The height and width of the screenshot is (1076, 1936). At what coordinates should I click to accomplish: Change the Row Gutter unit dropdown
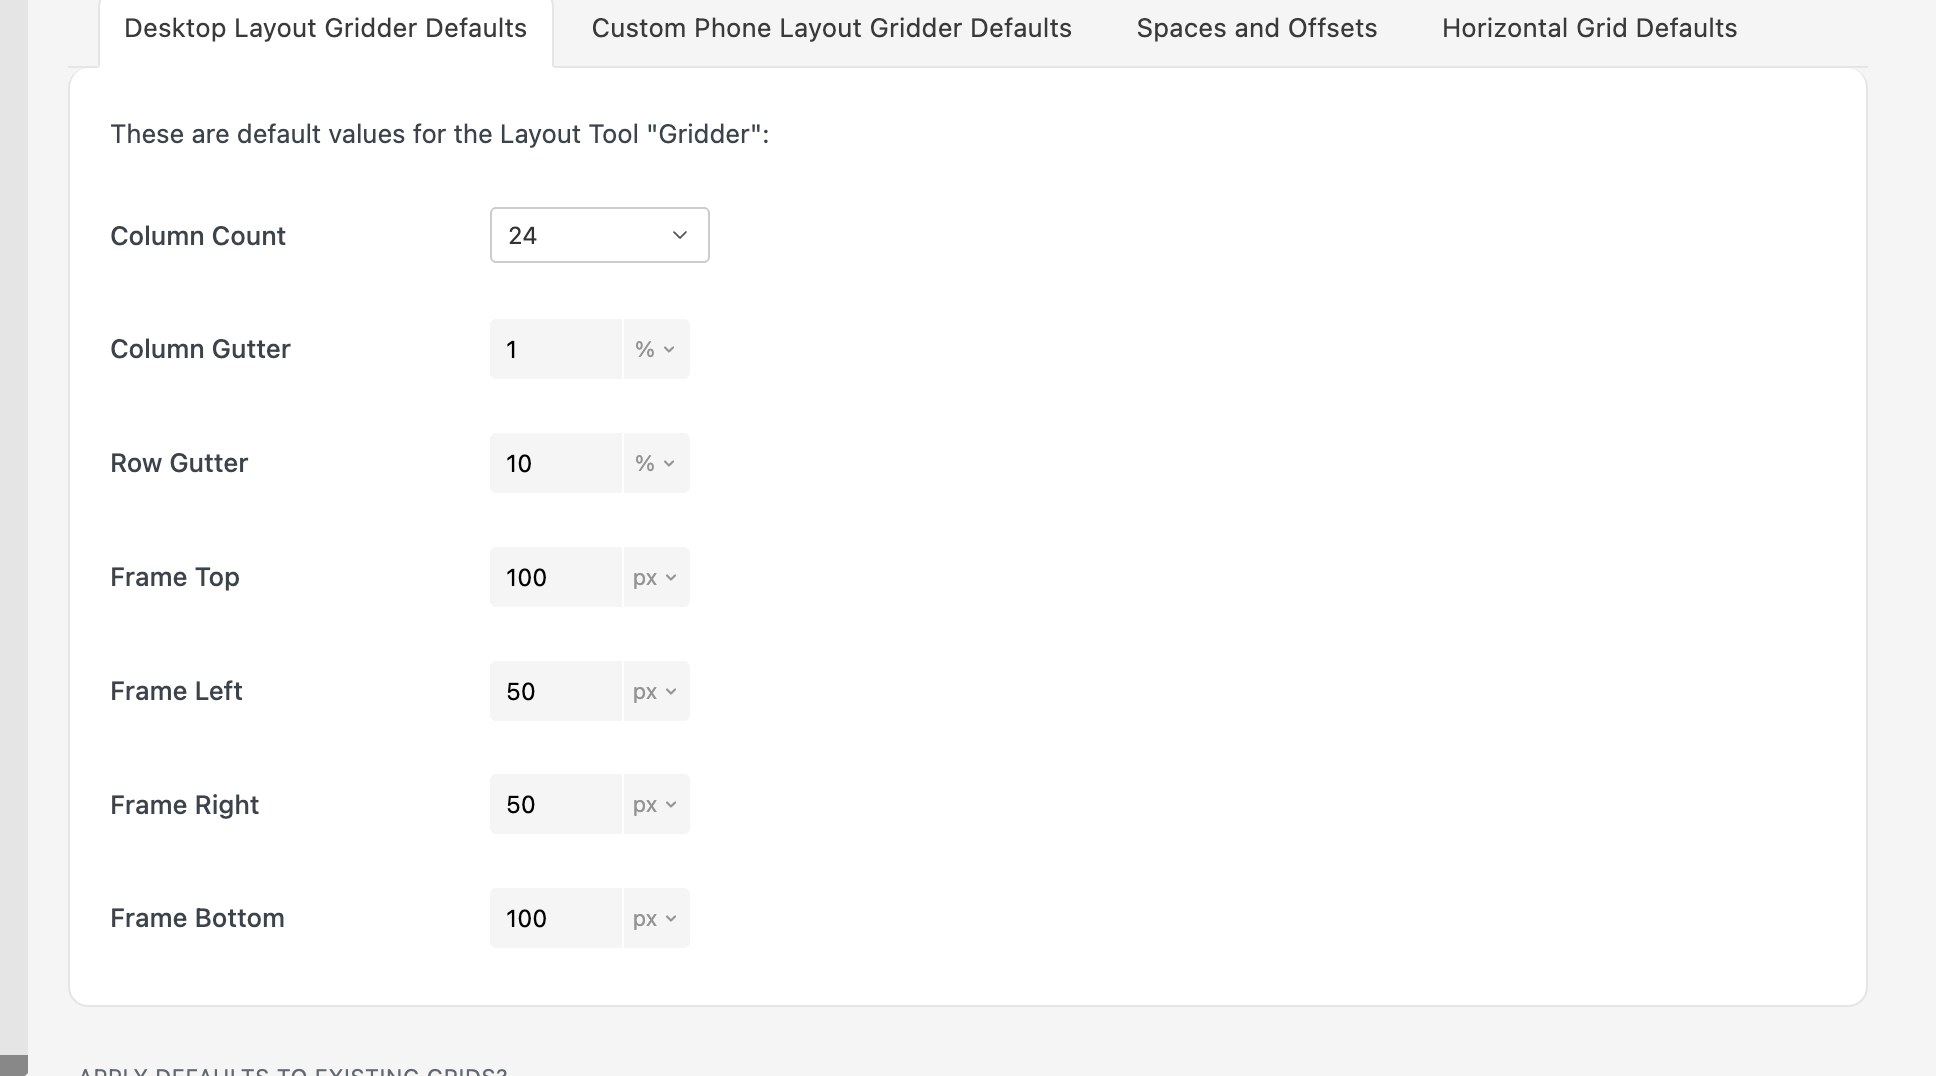coord(656,463)
